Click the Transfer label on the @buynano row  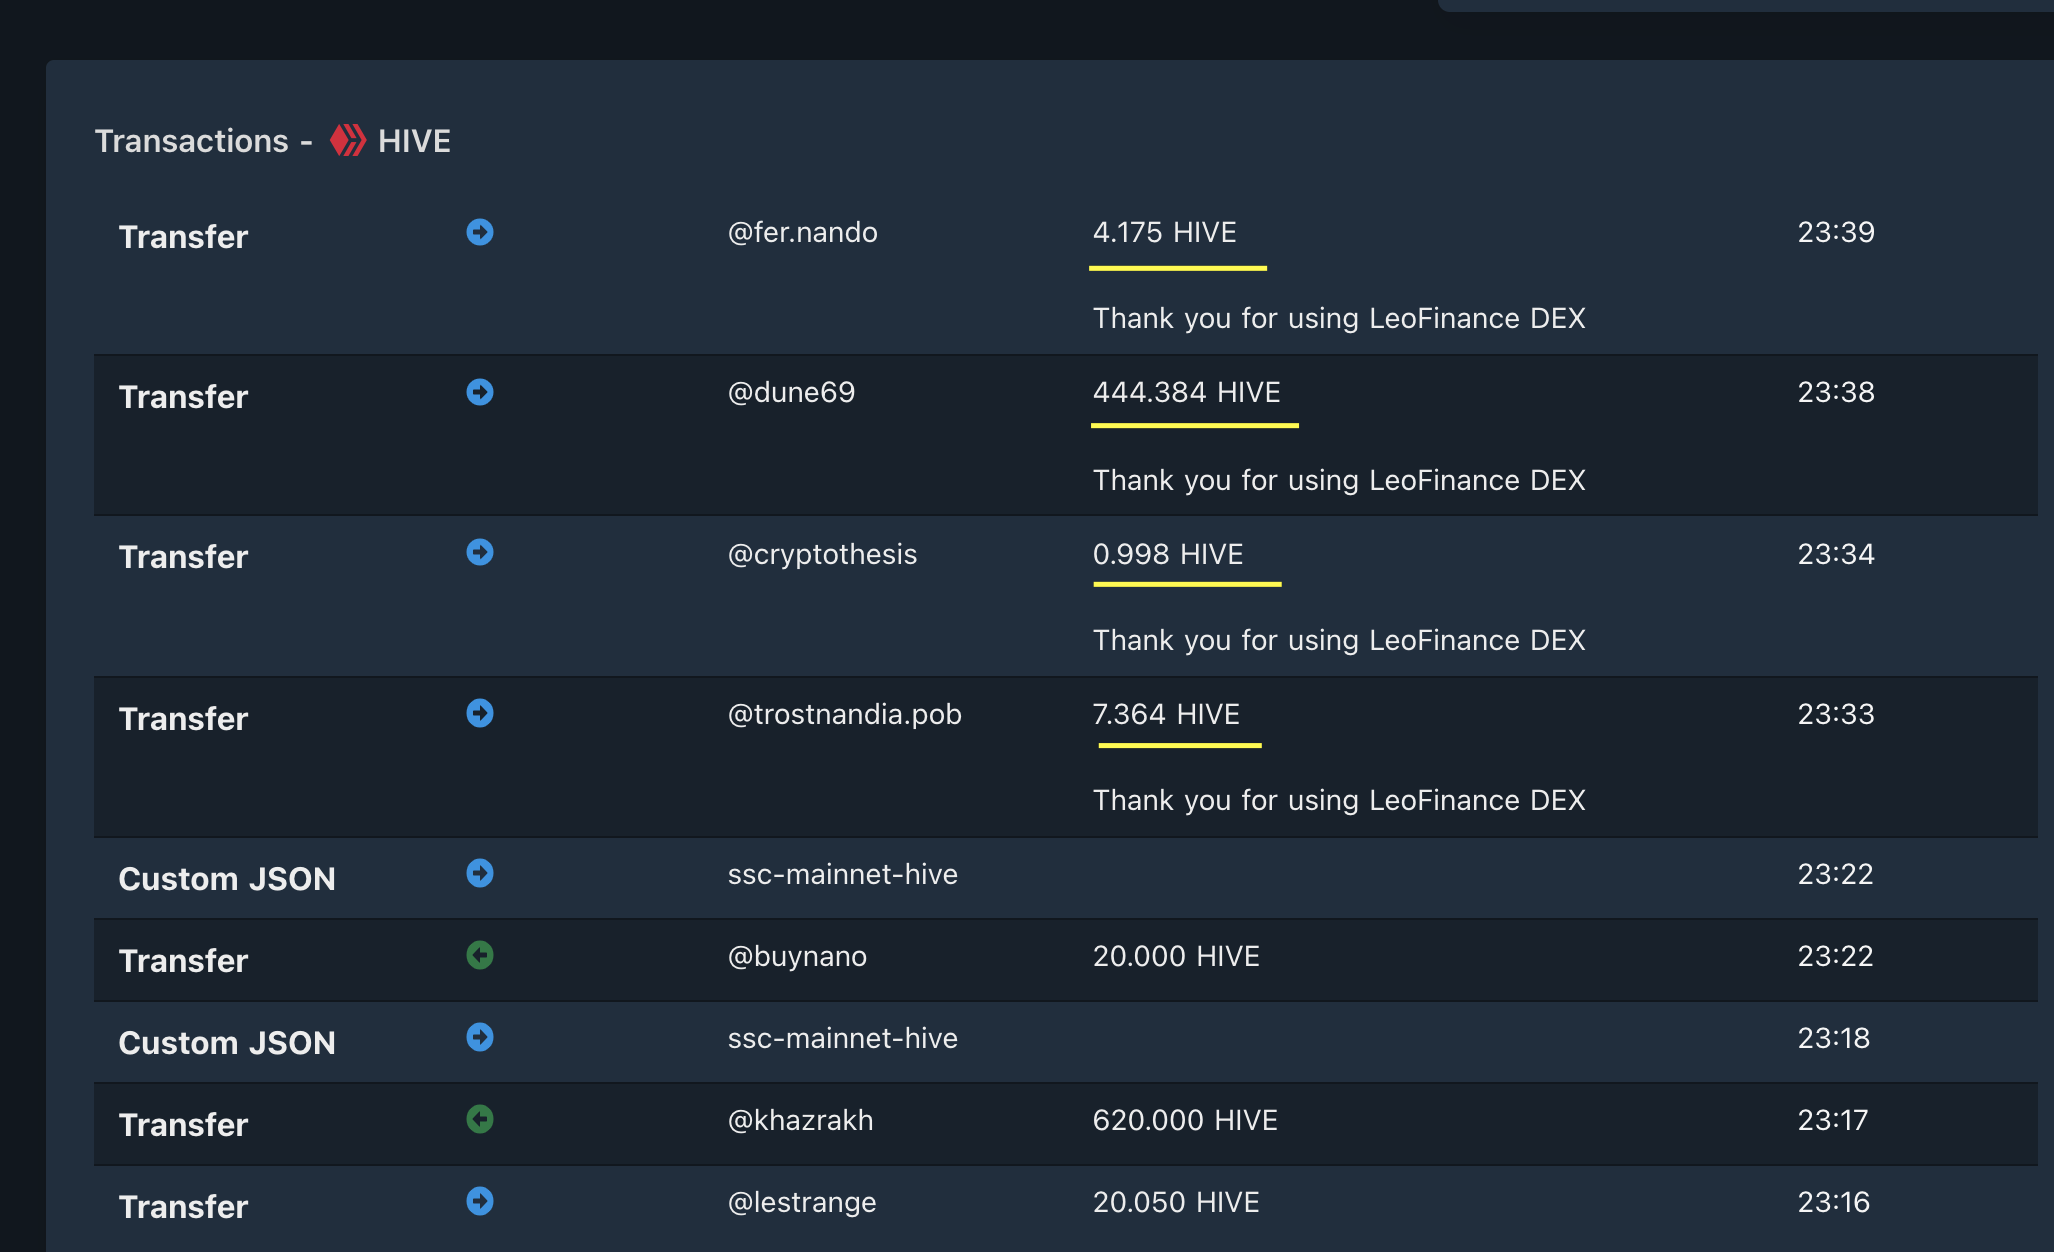pos(183,961)
